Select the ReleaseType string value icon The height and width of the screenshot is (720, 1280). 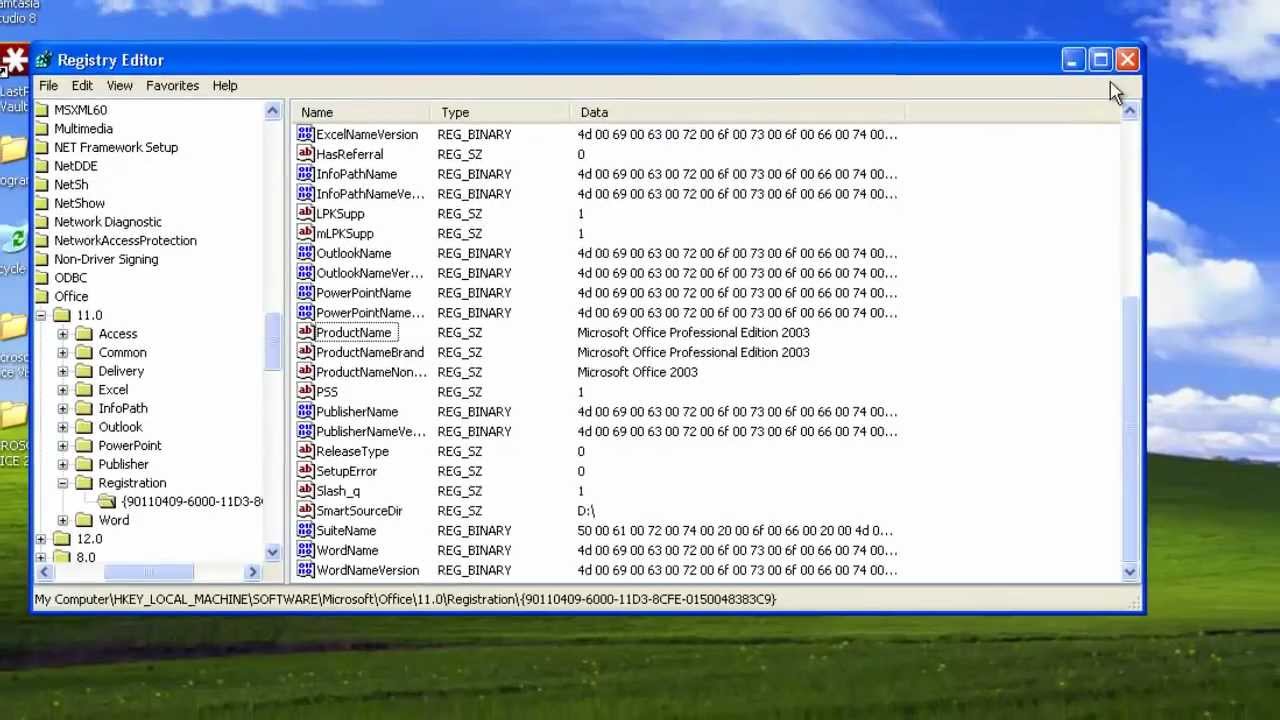pos(305,451)
